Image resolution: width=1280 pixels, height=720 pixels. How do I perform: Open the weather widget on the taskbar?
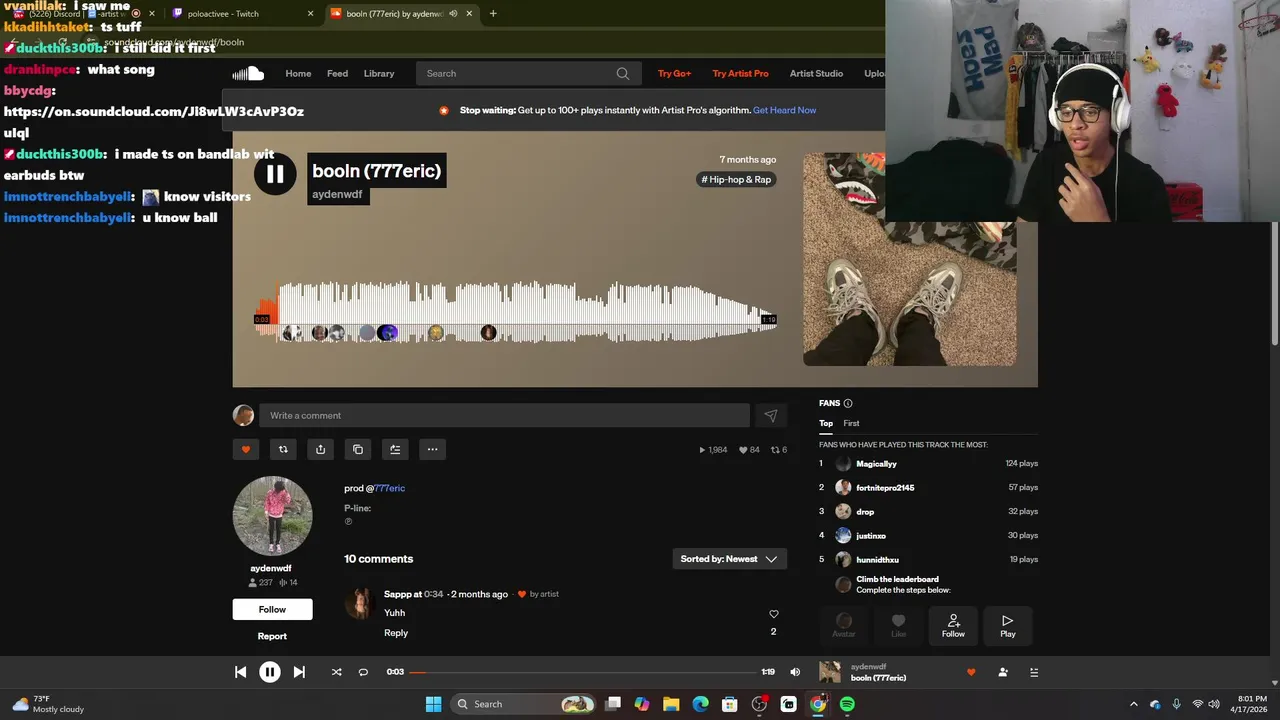tap(48, 704)
